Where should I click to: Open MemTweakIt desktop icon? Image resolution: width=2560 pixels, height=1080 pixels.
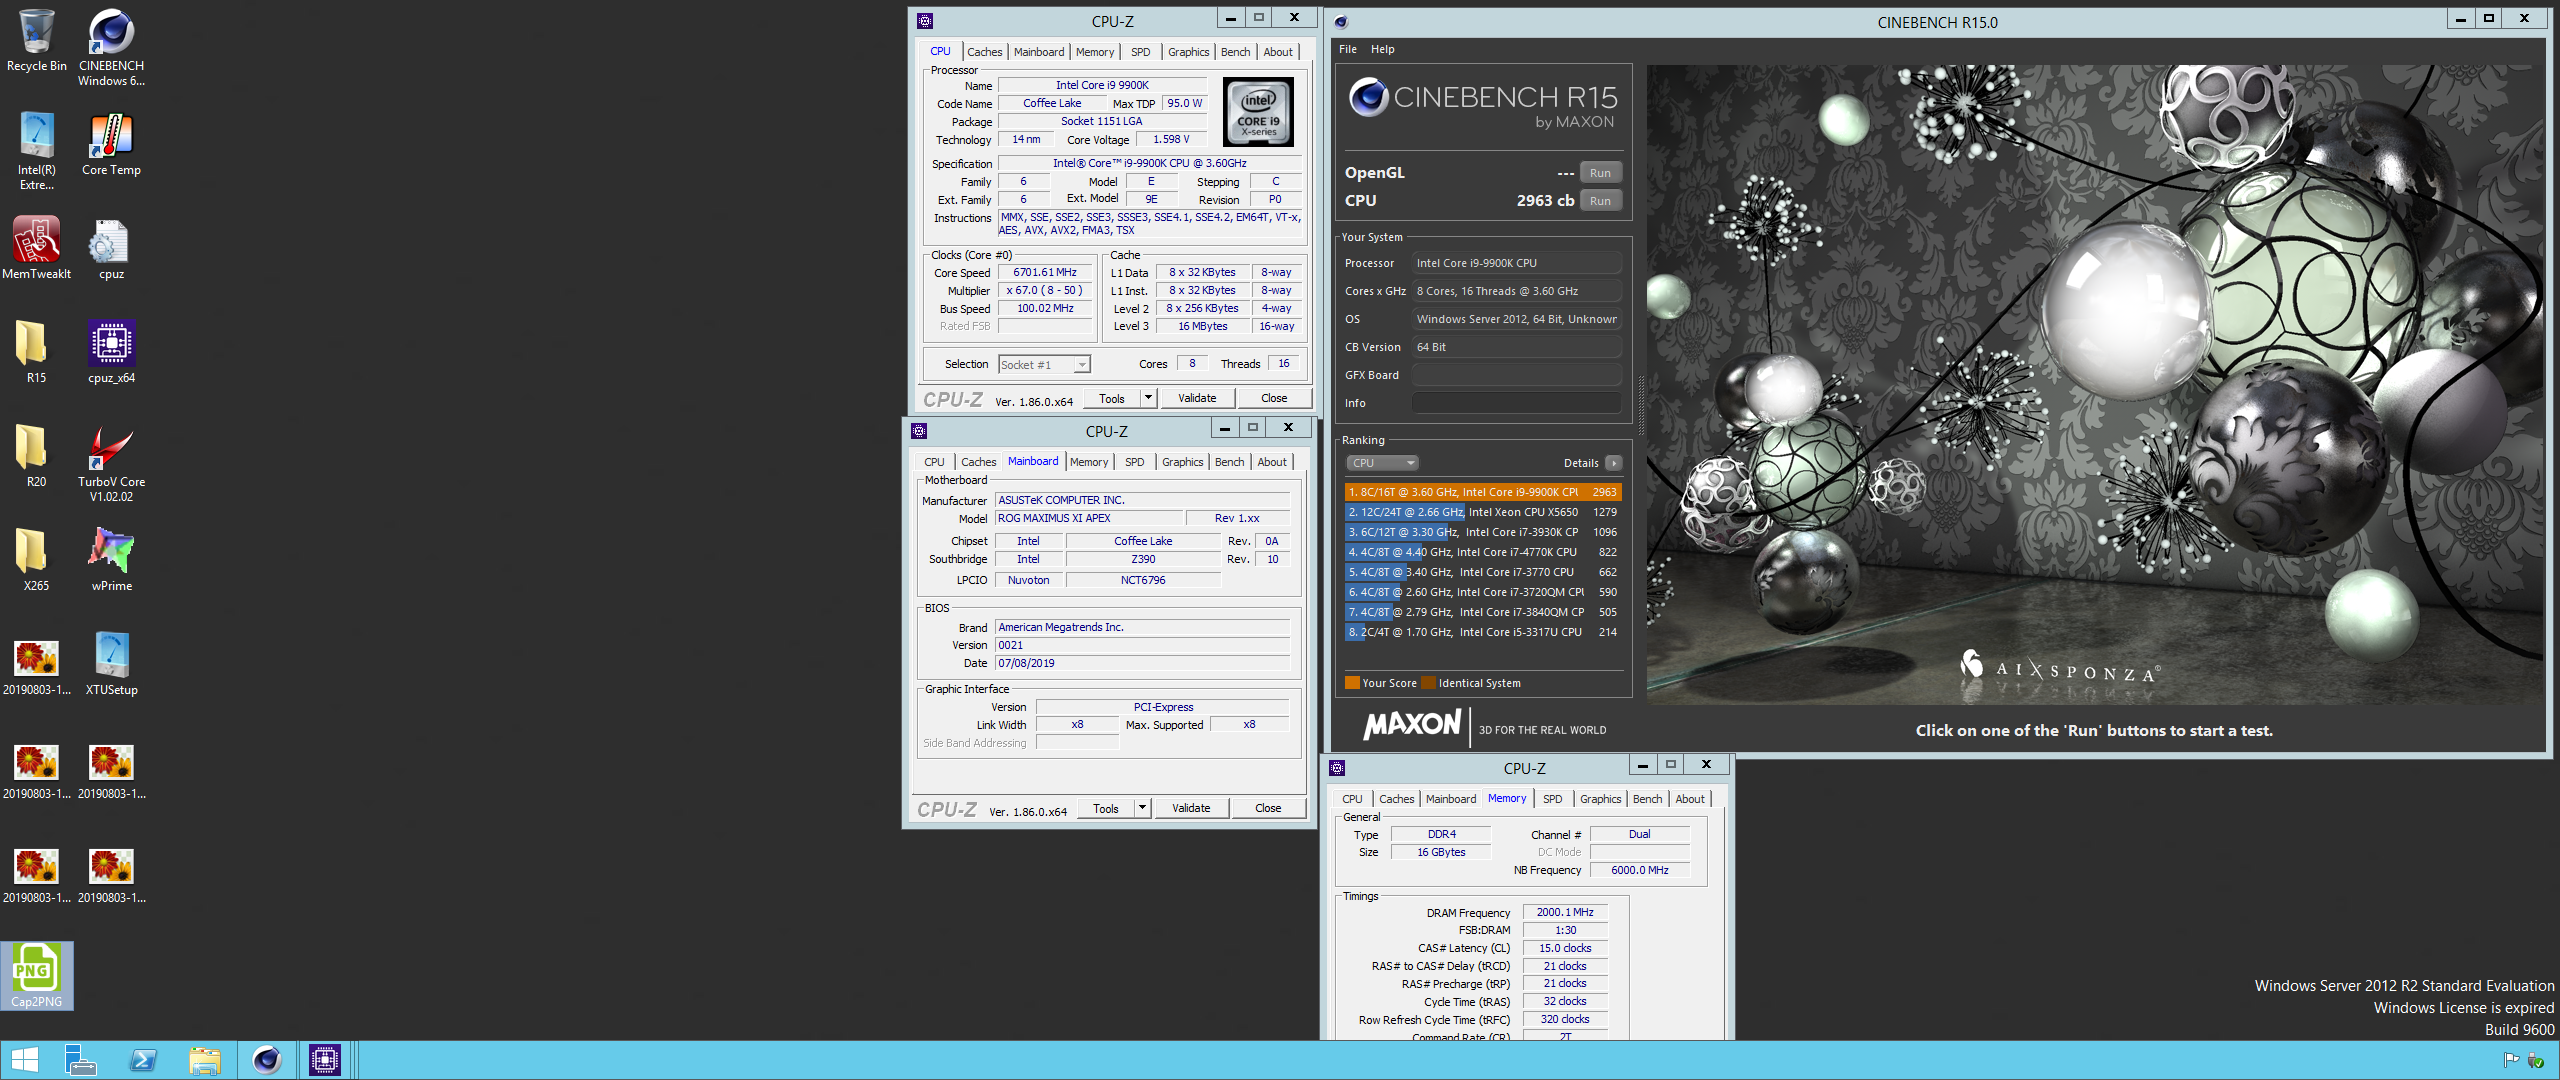36,248
